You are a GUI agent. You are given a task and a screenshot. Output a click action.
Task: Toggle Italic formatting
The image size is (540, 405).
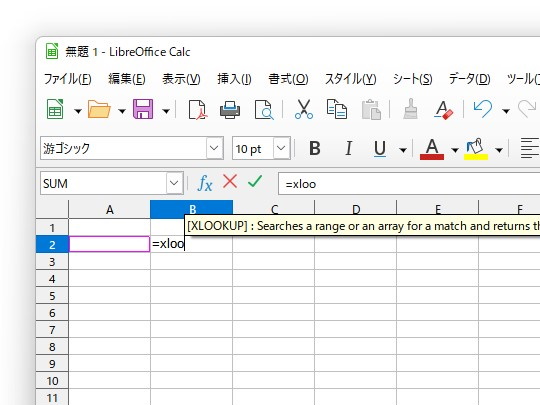click(349, 148)
